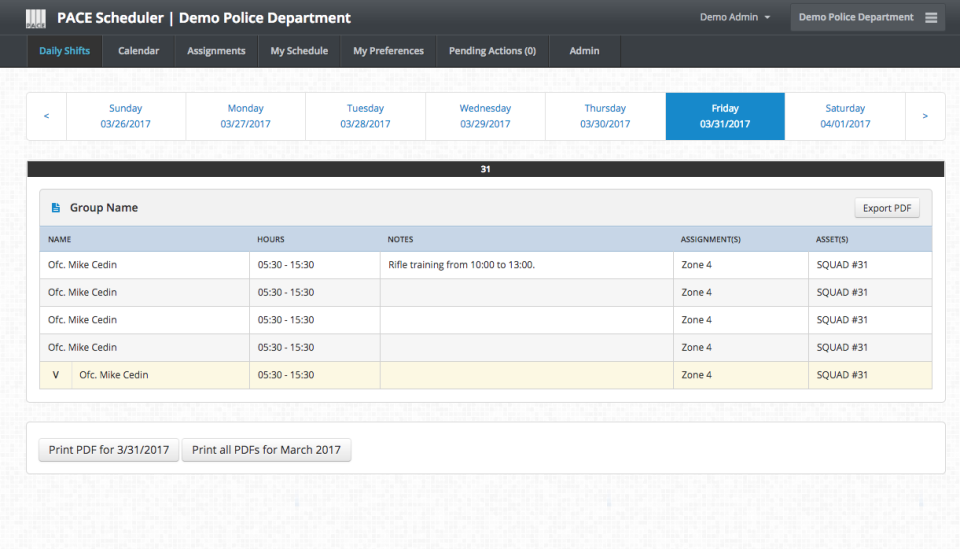Open My Preferences tab
Viewport: 960px width, 549px height.
point(388,51)
